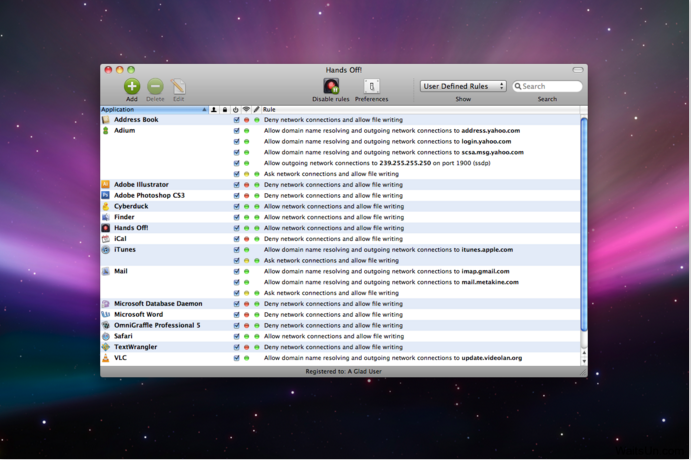Image resolution: width=691 pixels, height=460 pixels.
Task: Click the toolbar toggle pill button
Action: (x=578, y=70)
